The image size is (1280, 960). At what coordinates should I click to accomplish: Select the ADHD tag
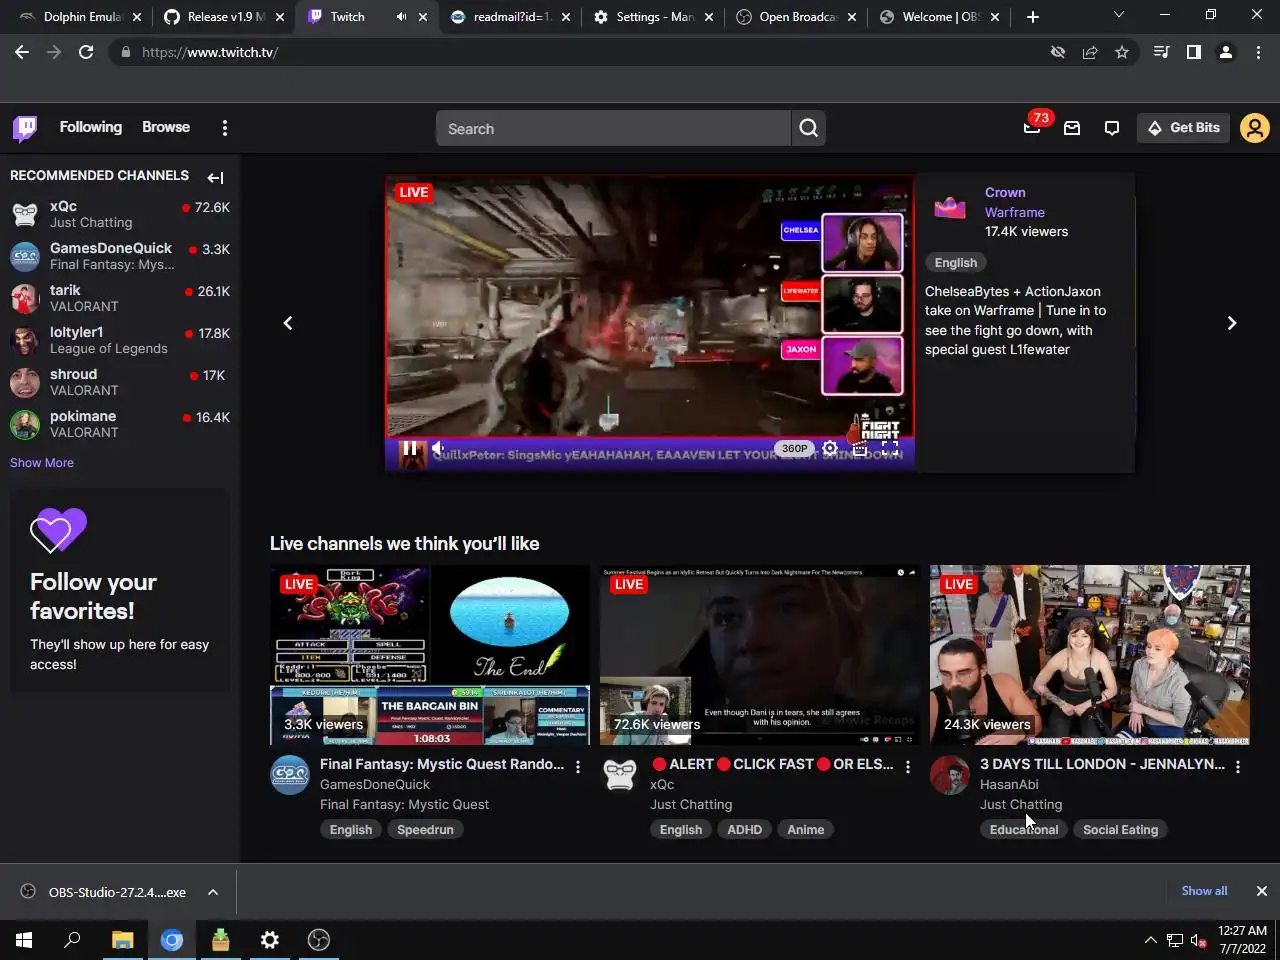tap(745, 830)
